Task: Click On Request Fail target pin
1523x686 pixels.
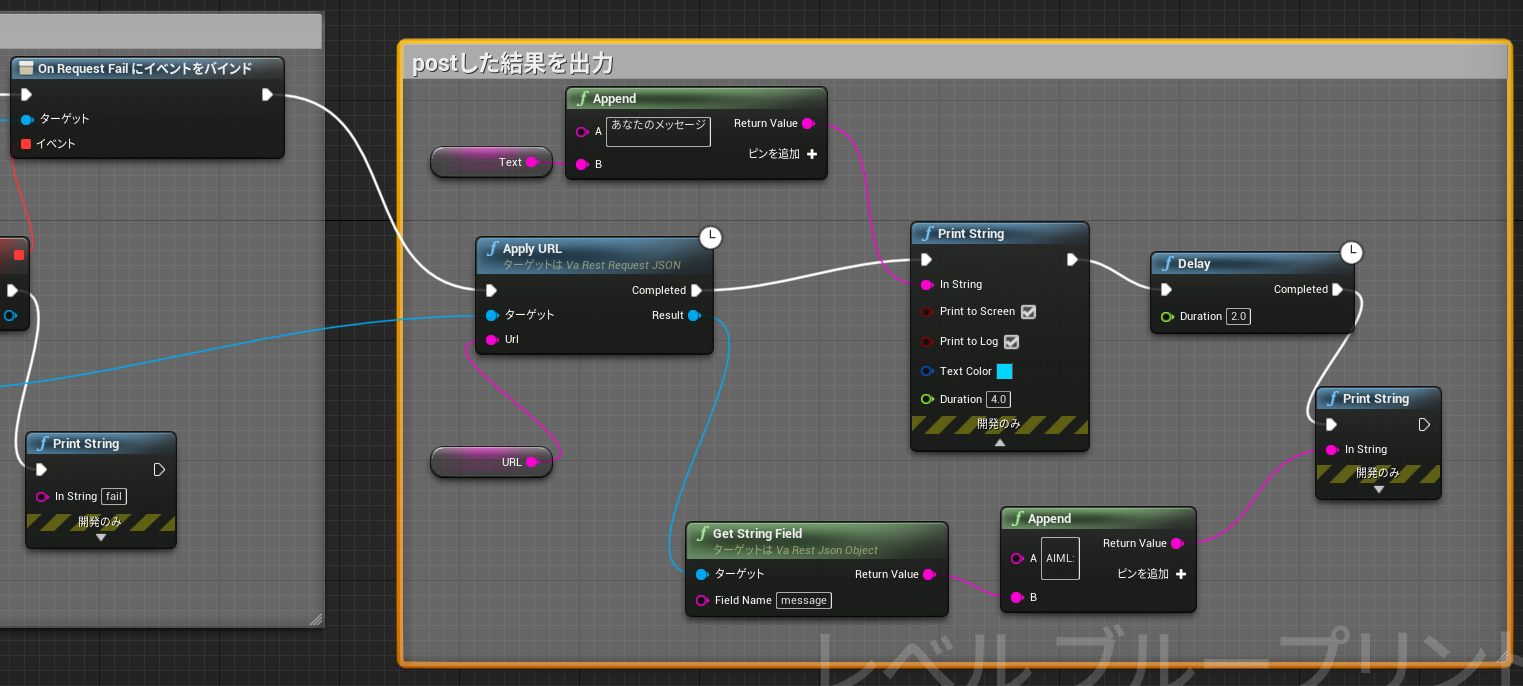Action: point(27,119)
